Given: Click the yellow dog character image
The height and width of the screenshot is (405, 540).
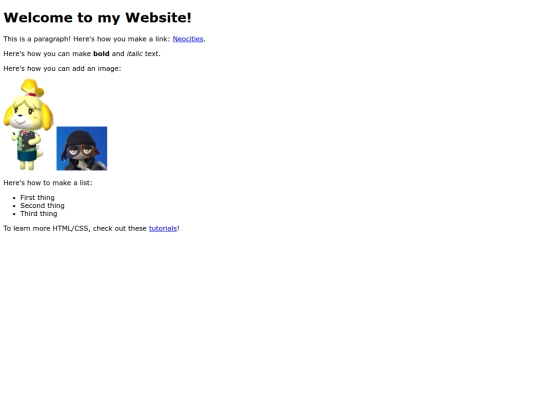Looking at the screenshot, I should tap(29, 125).
